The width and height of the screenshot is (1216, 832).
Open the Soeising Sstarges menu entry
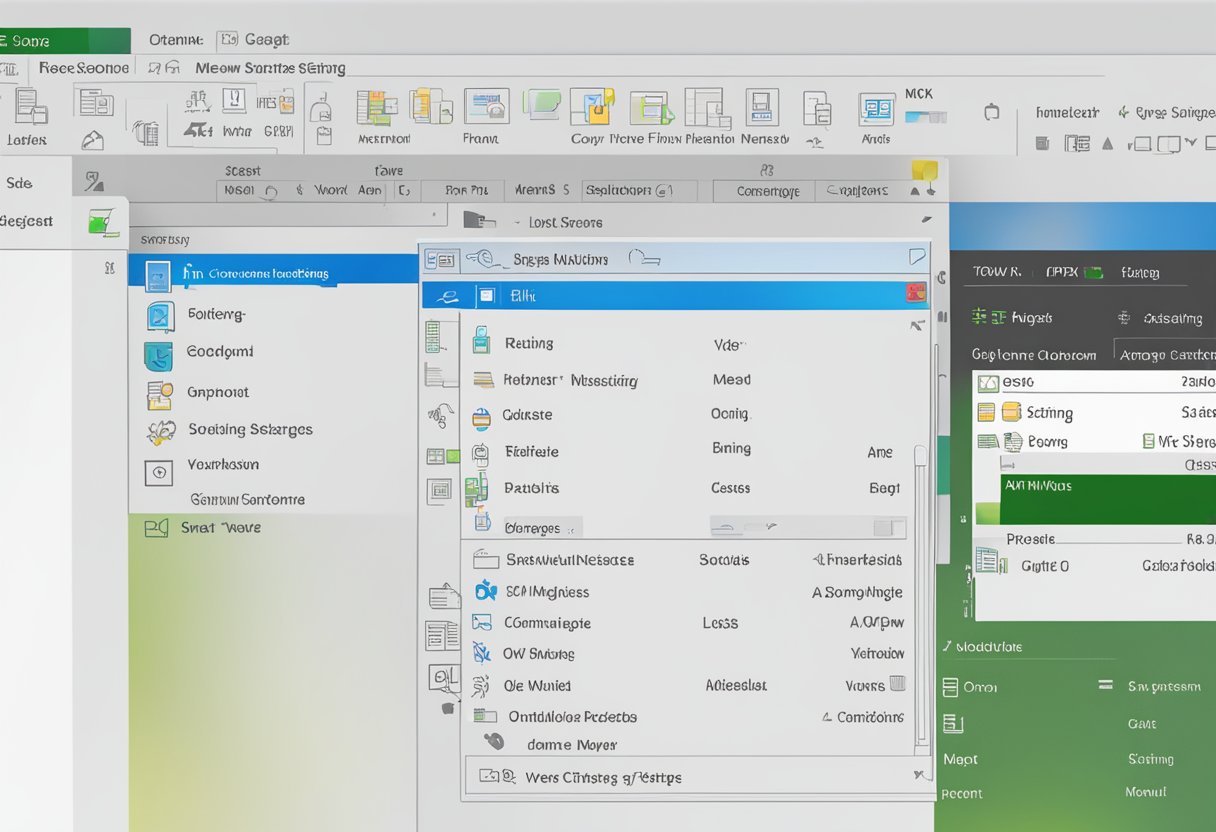click(x=249, y=429)
